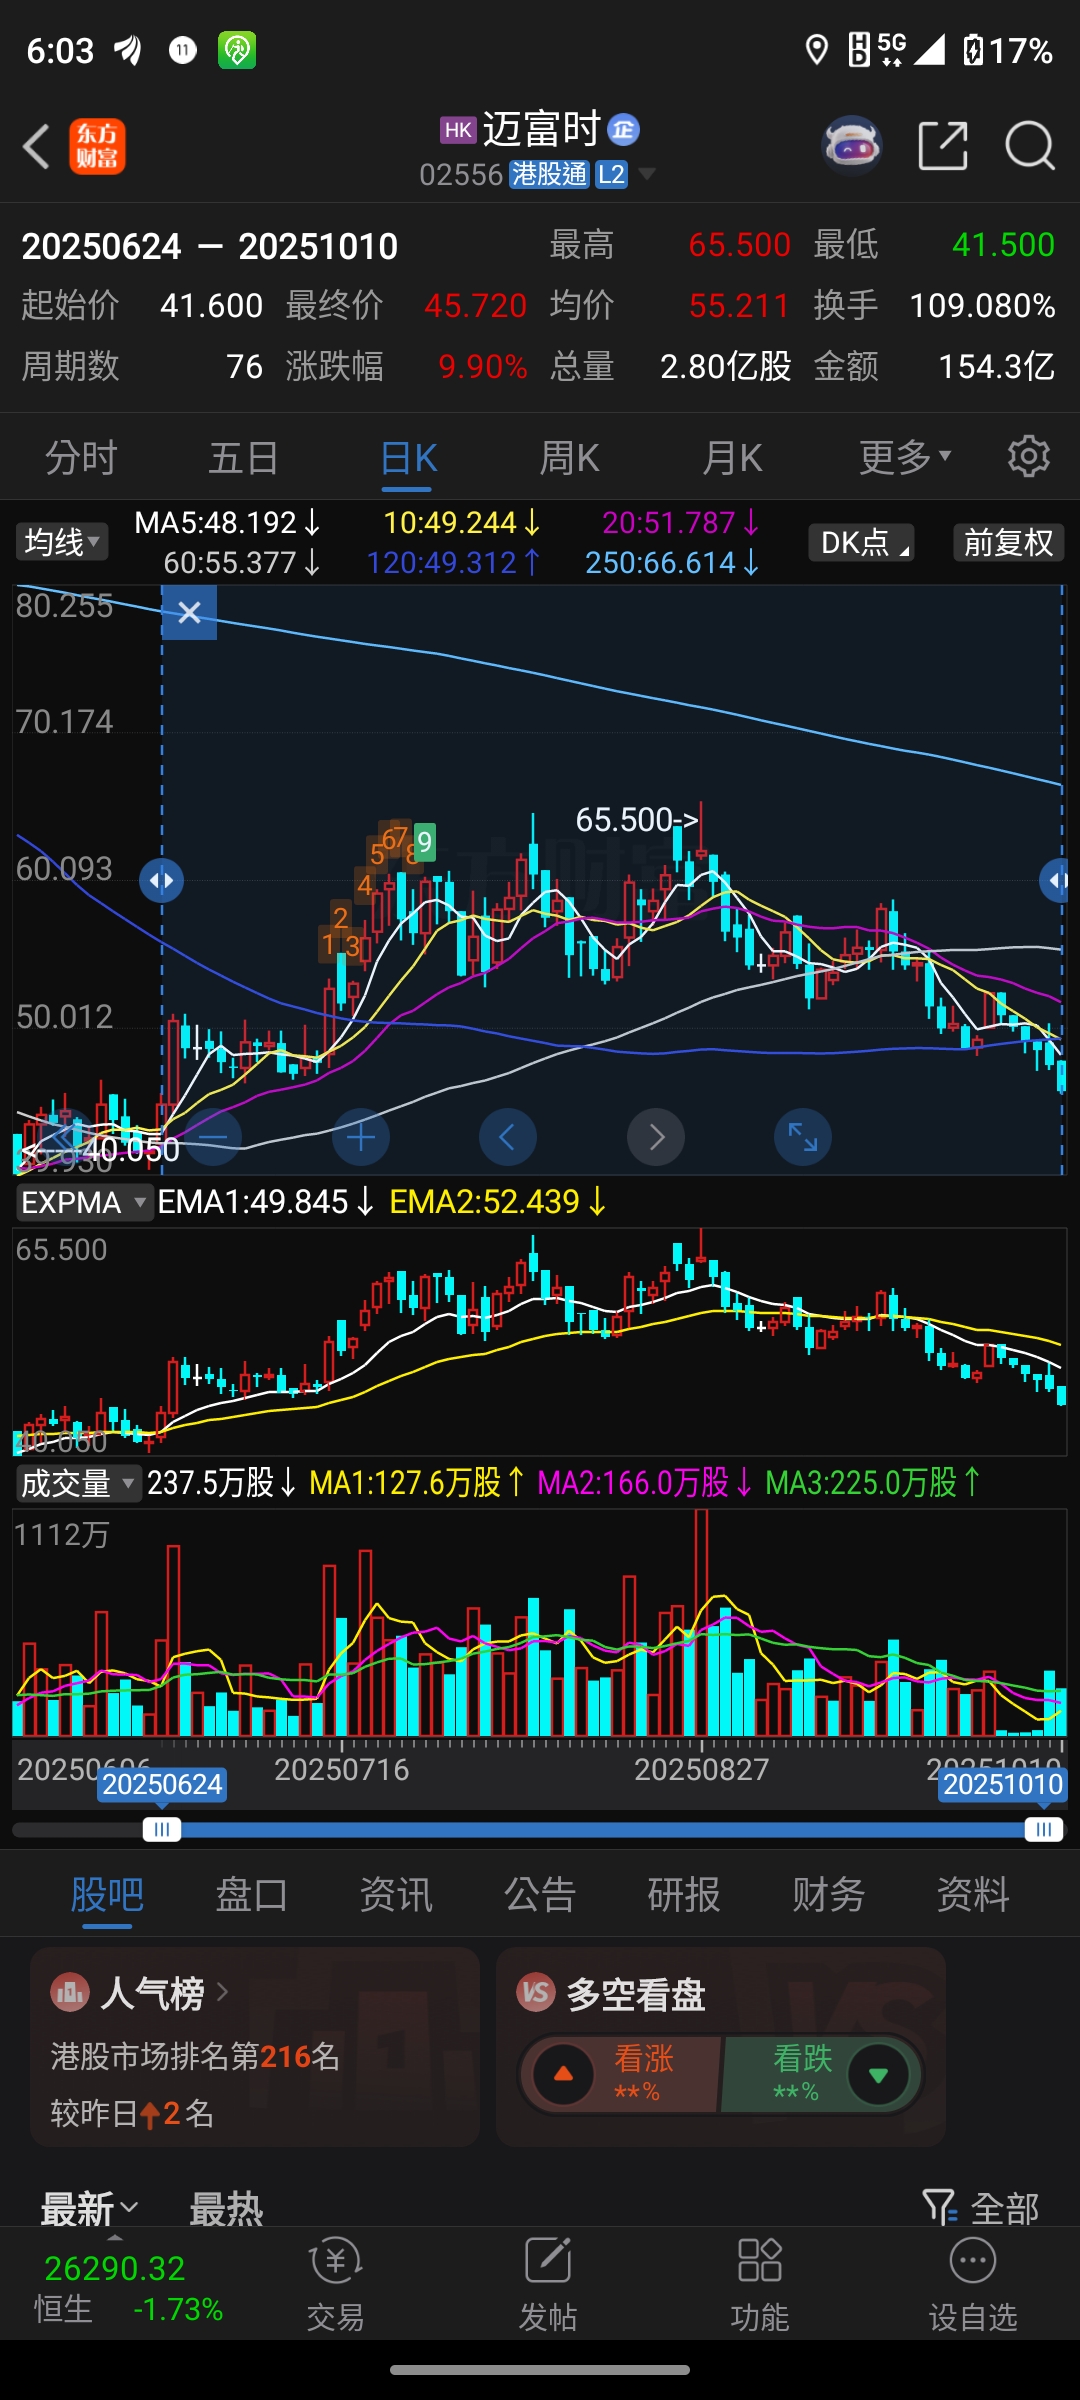
Task: Tap left range selection handle on chart
Action: coord(162,881)
